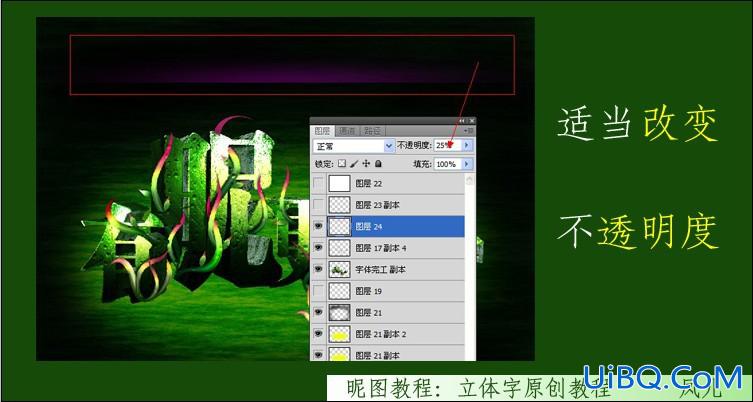
Task: Show hidden layer 图层 23 副本
Action: tap(318, 205)
